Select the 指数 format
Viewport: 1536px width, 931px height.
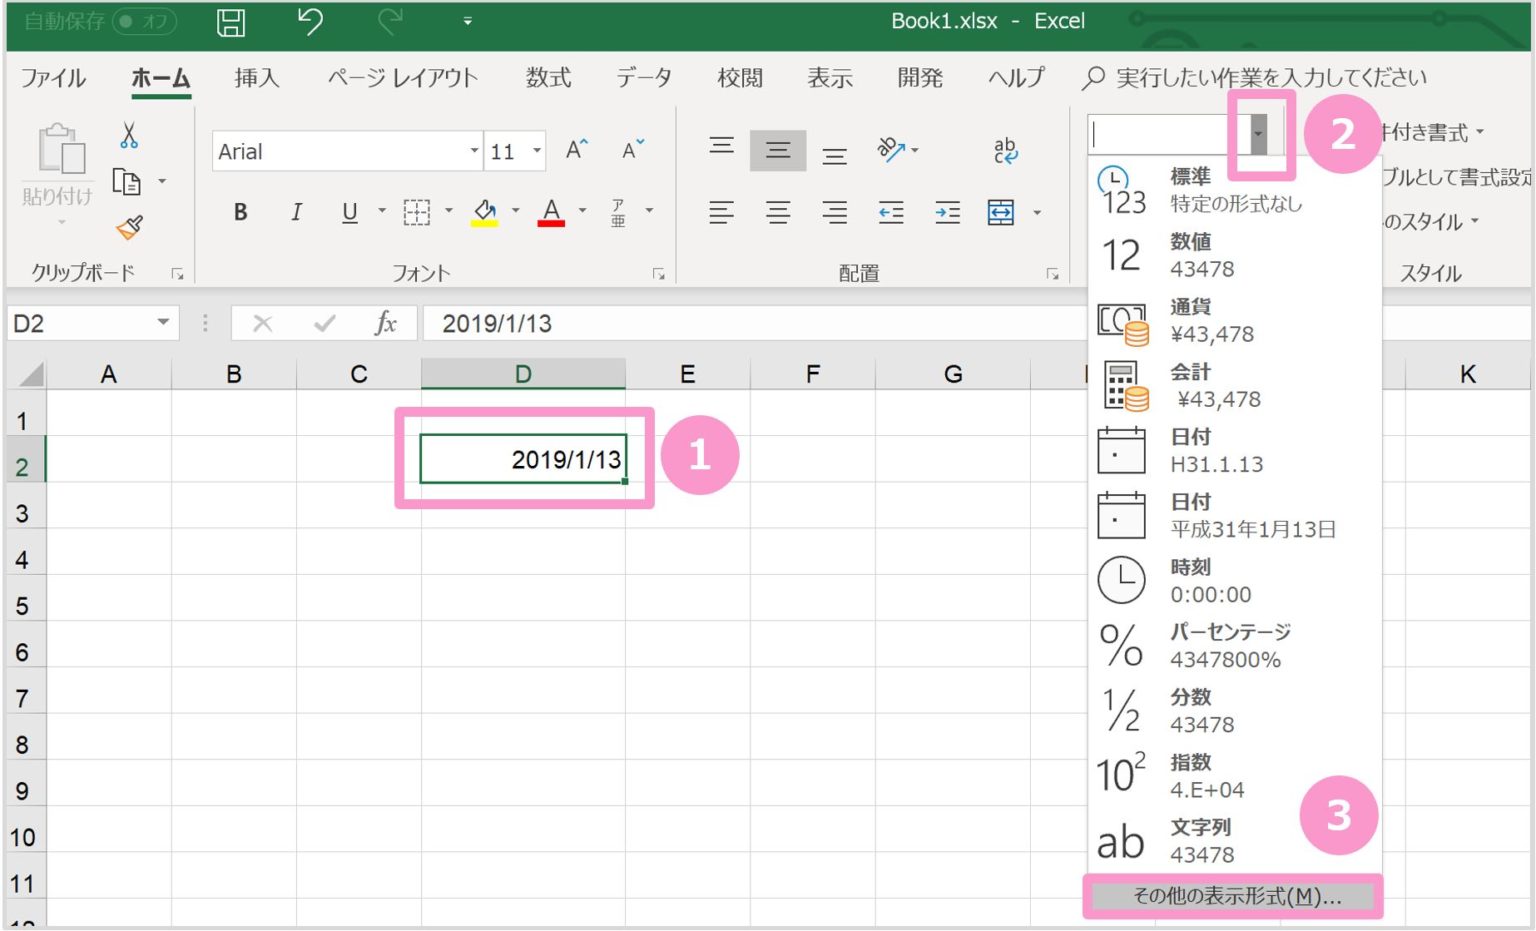tap(1234, 775)
